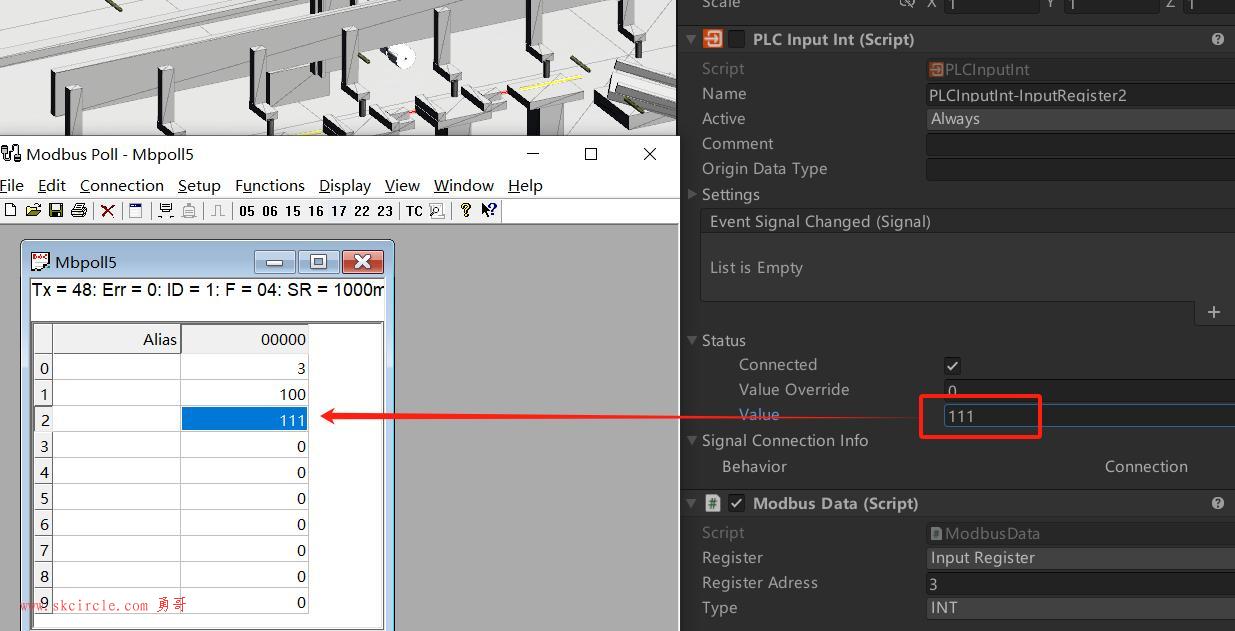Open the Window menu in Modbus Poll
The image size is (1235, 631).
pos(464,185)
